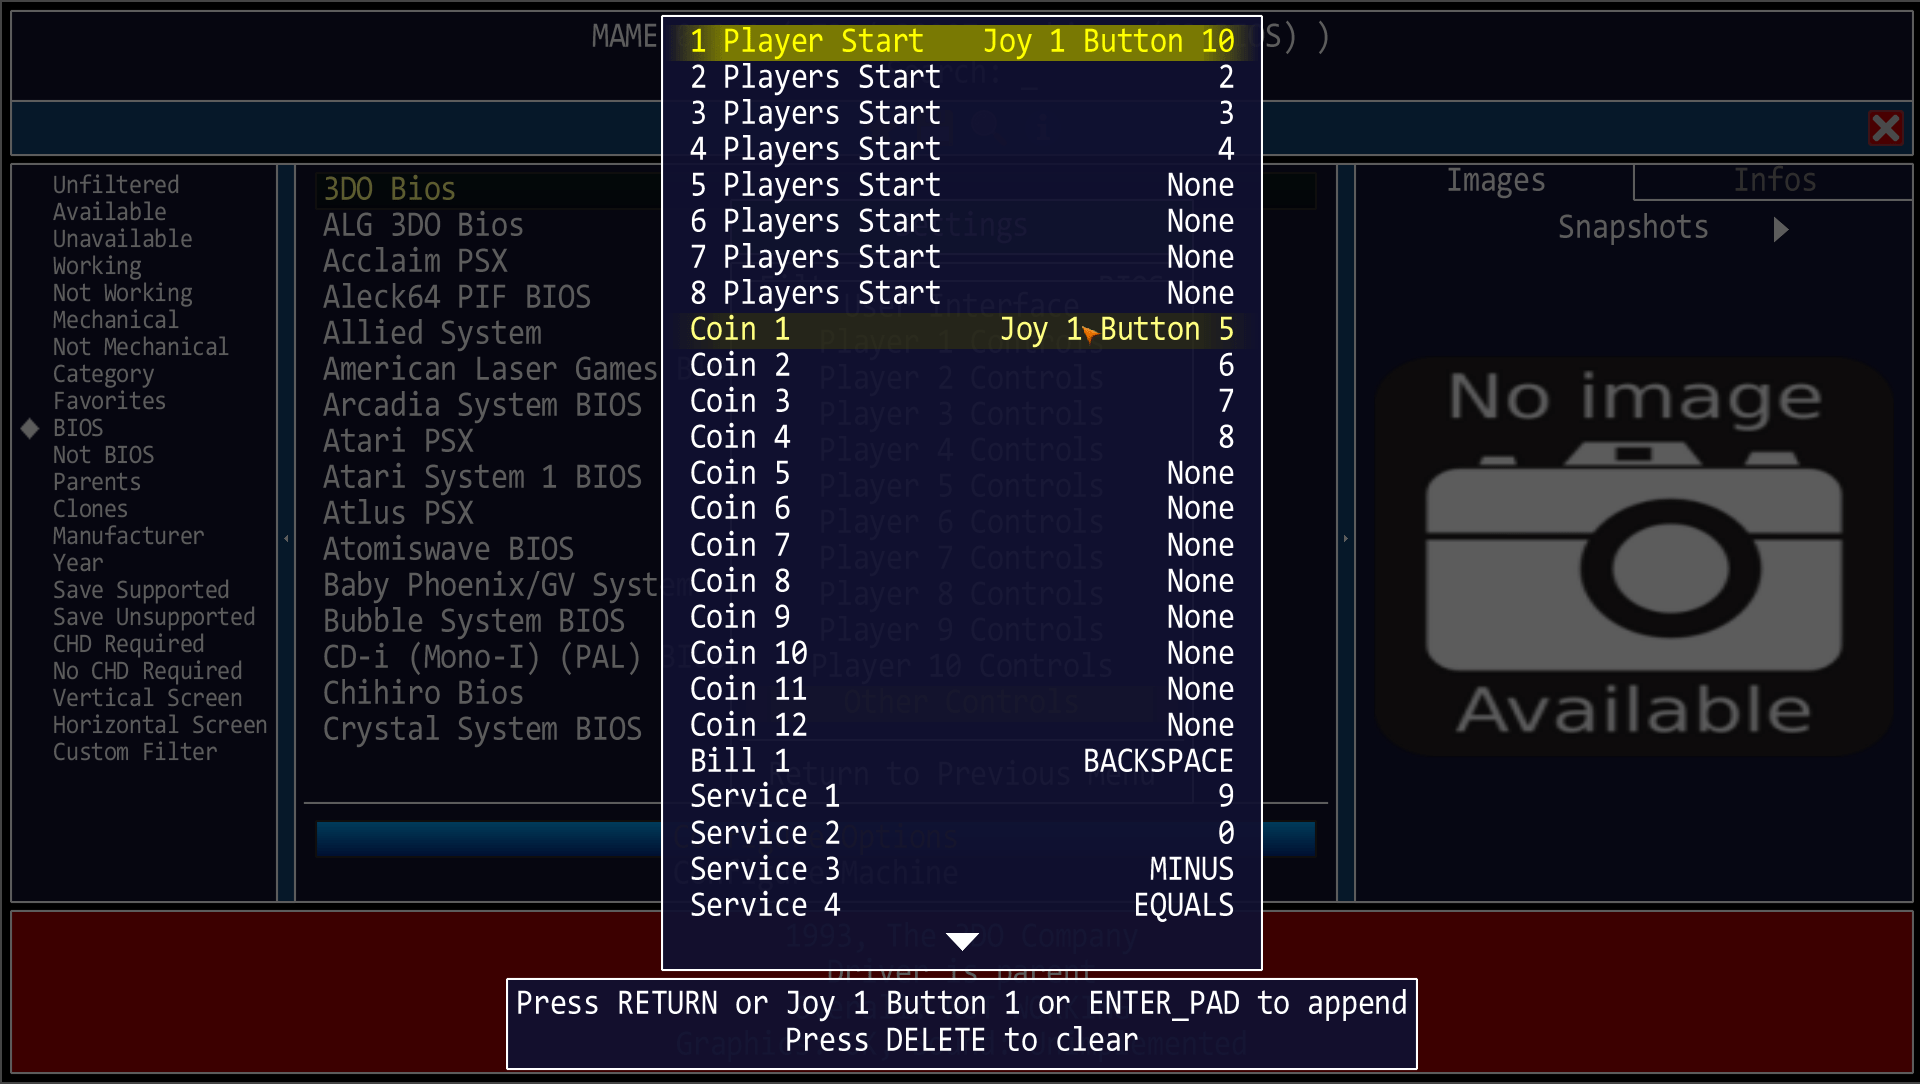Choose the Unfiltered filter
This screenshot has height=1084, width=1920.
point(116,185)
